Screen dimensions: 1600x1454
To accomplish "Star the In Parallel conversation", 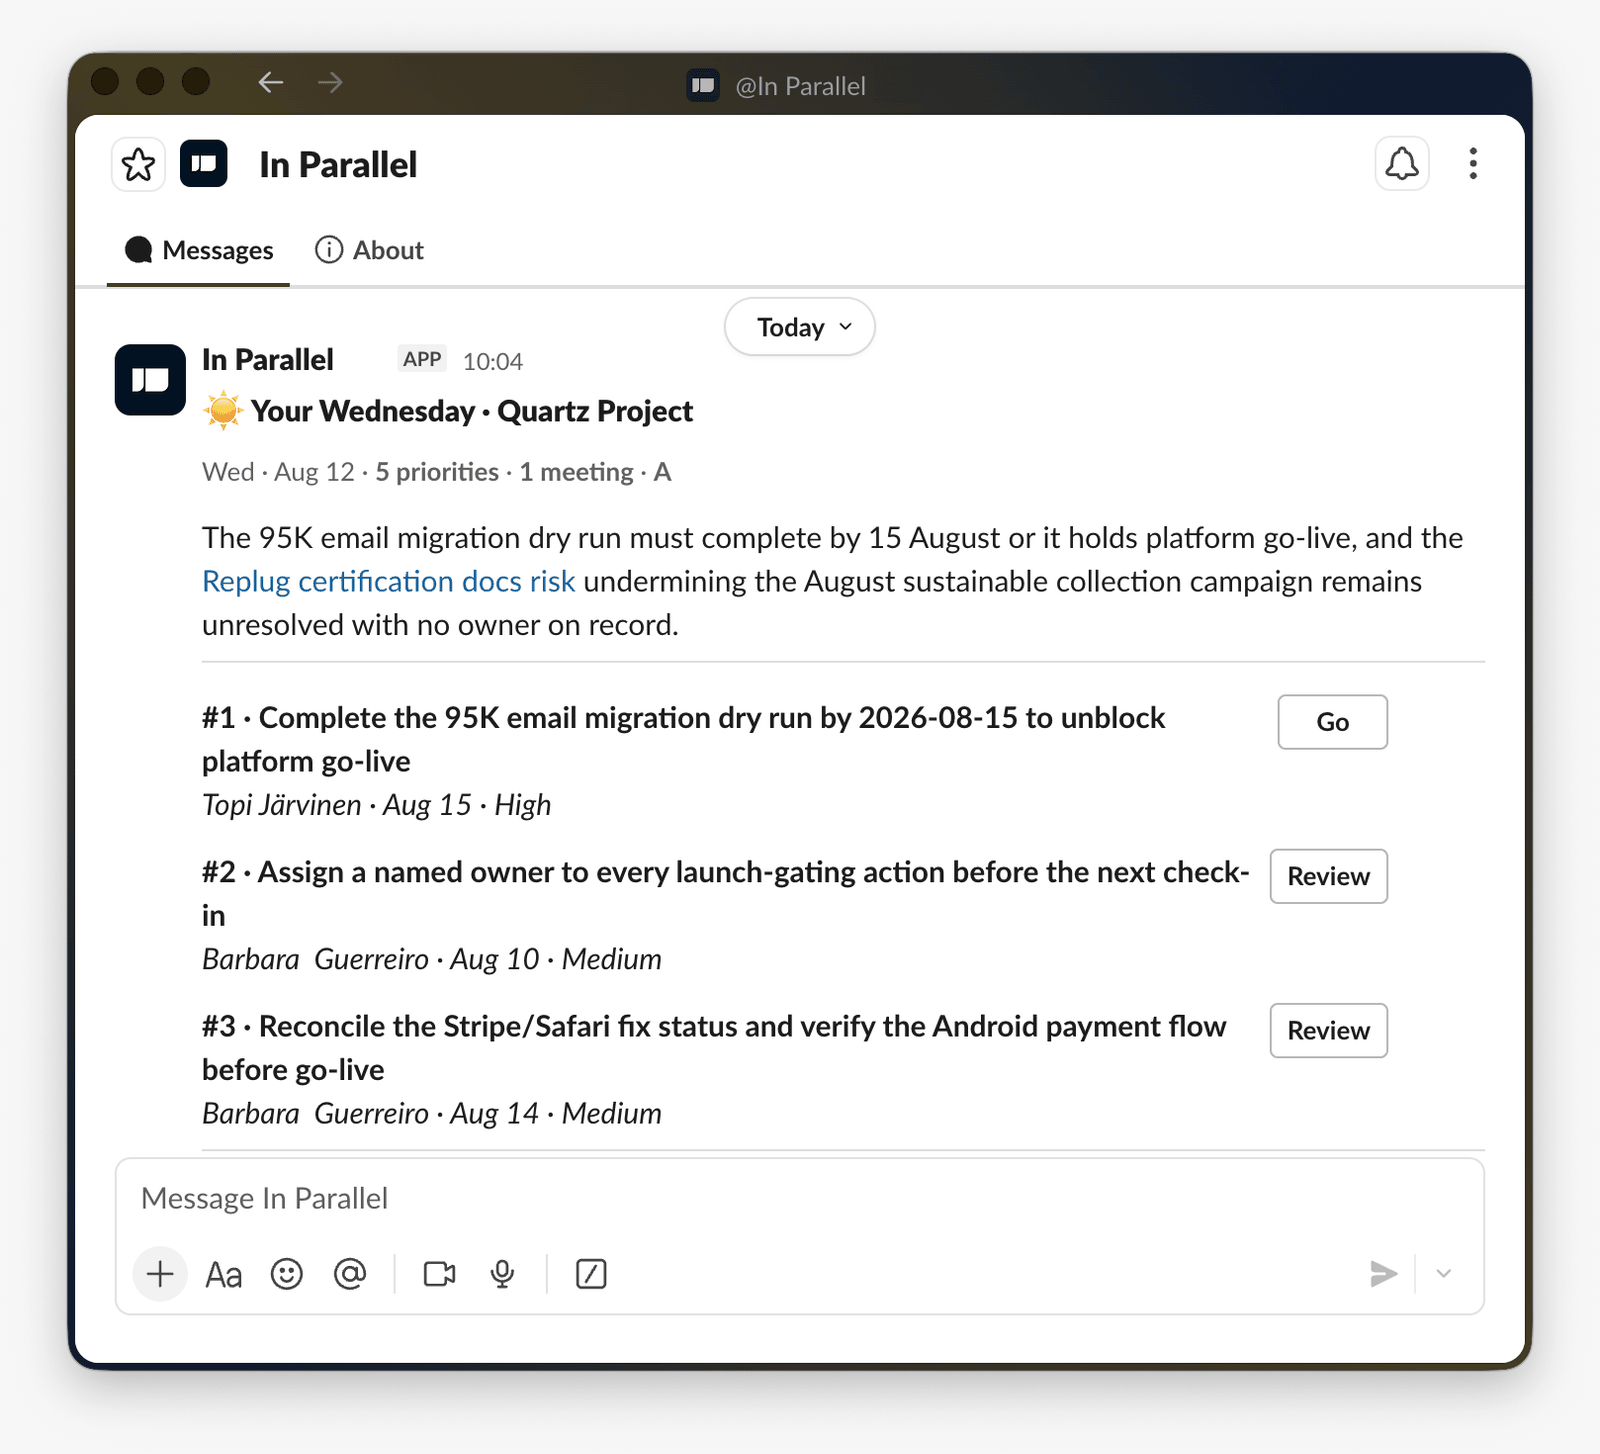I will [x=138, y=165].
